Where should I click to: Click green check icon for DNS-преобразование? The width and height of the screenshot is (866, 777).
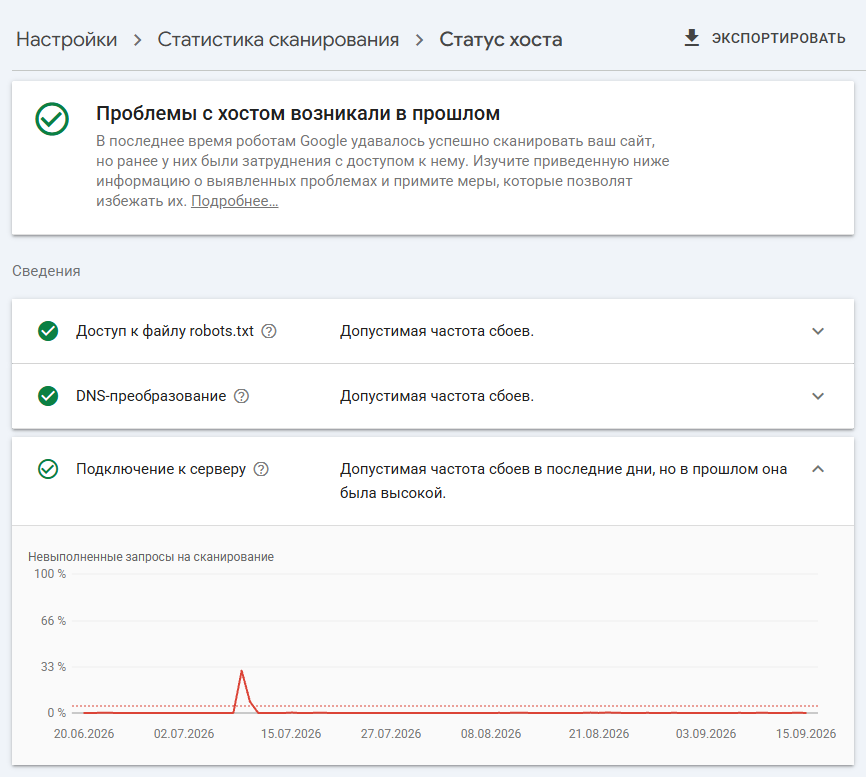pyautogui.click(x=48, y=396)
